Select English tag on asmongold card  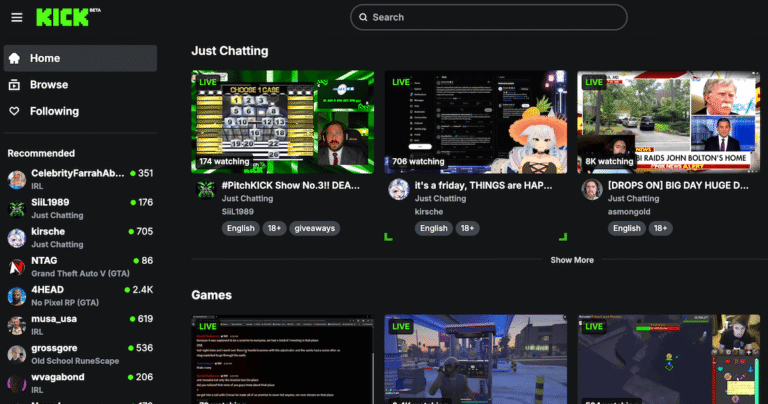coord(626,228)
